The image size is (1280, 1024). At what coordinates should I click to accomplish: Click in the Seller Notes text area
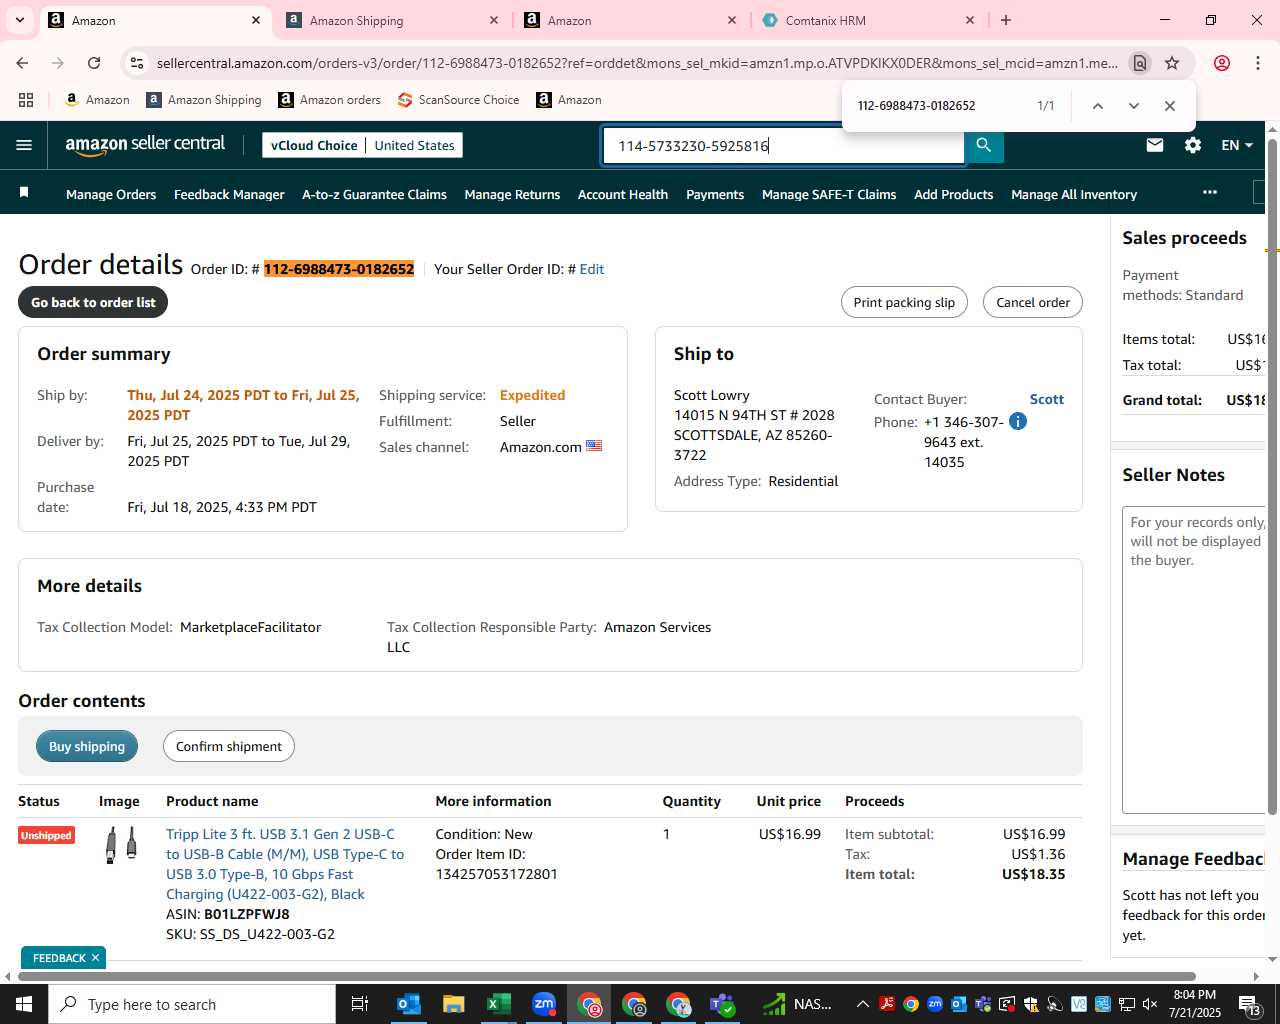tap(1194, 660)
